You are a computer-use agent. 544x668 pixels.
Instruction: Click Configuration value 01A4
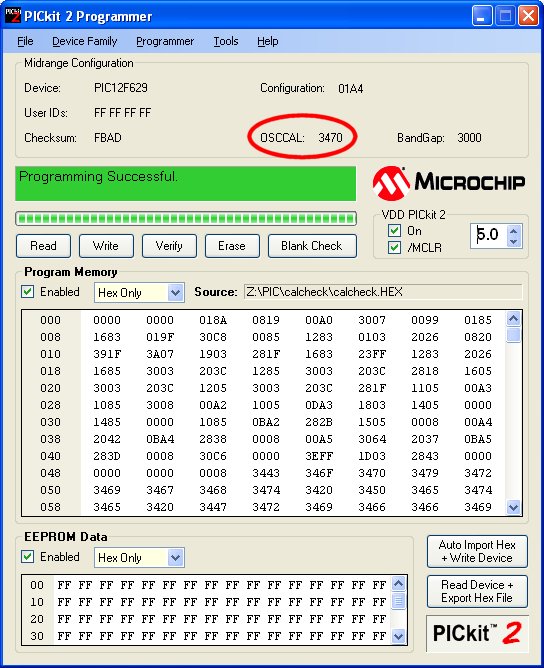(351, 89)
